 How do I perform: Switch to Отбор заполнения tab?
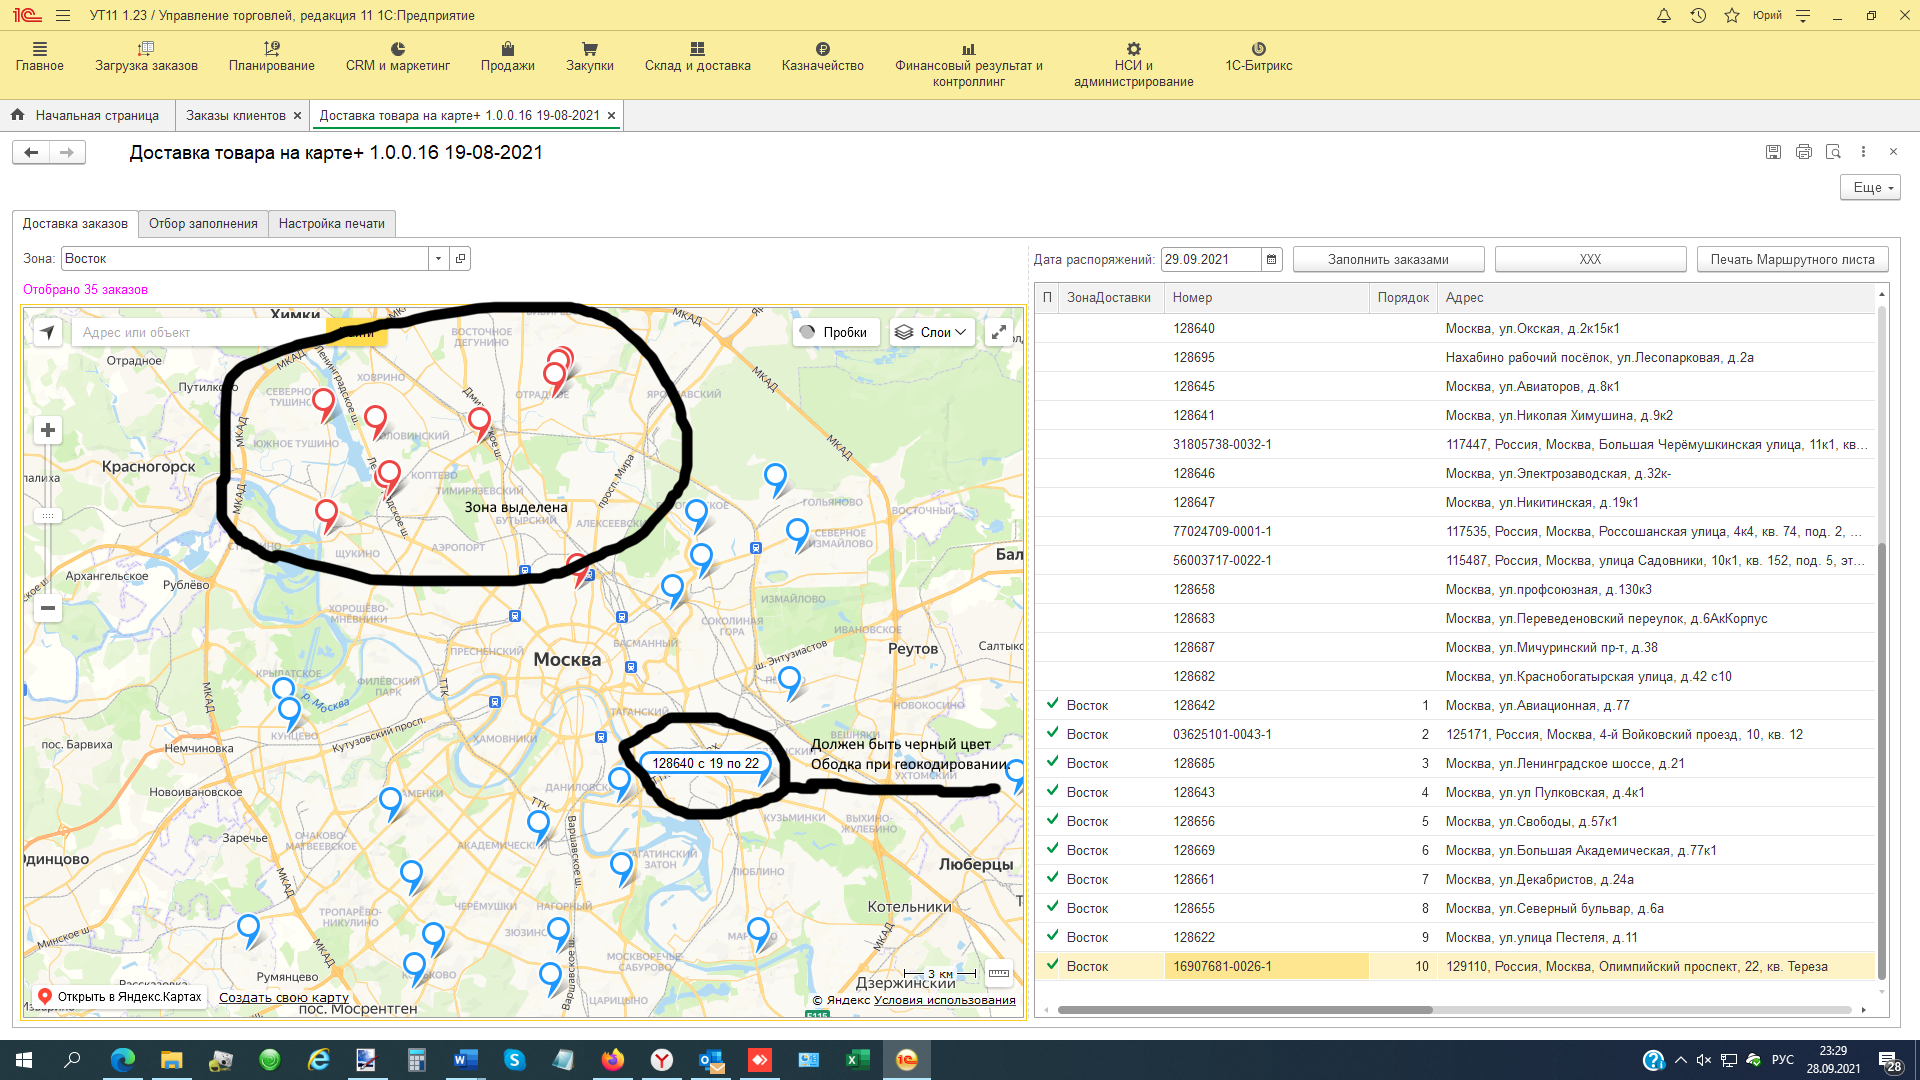203,224
